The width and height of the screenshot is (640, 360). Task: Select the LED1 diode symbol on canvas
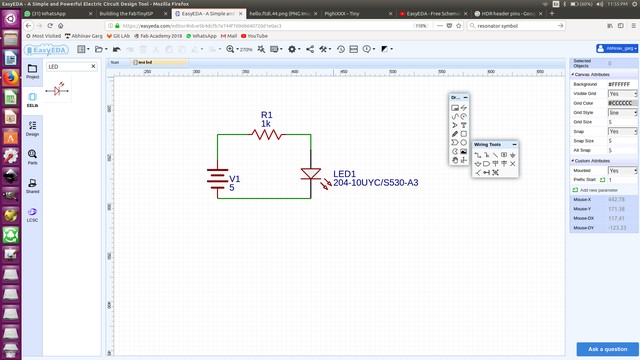[x=311, y=174]
